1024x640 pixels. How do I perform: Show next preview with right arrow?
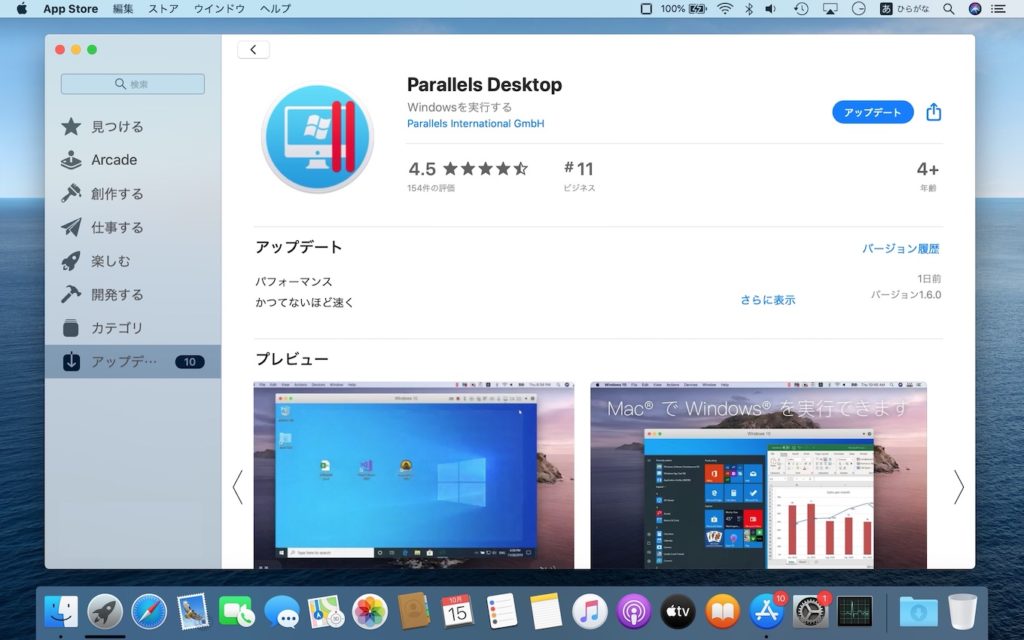[958, 487]
